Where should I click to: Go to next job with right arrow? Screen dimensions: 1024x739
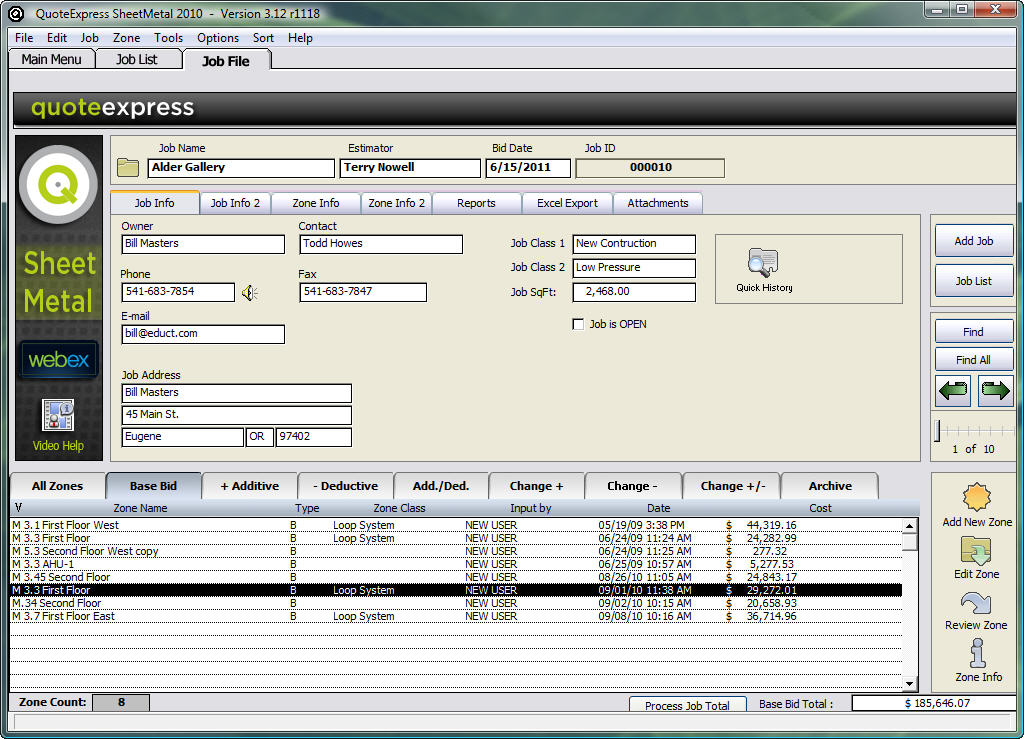pos(995,391)
